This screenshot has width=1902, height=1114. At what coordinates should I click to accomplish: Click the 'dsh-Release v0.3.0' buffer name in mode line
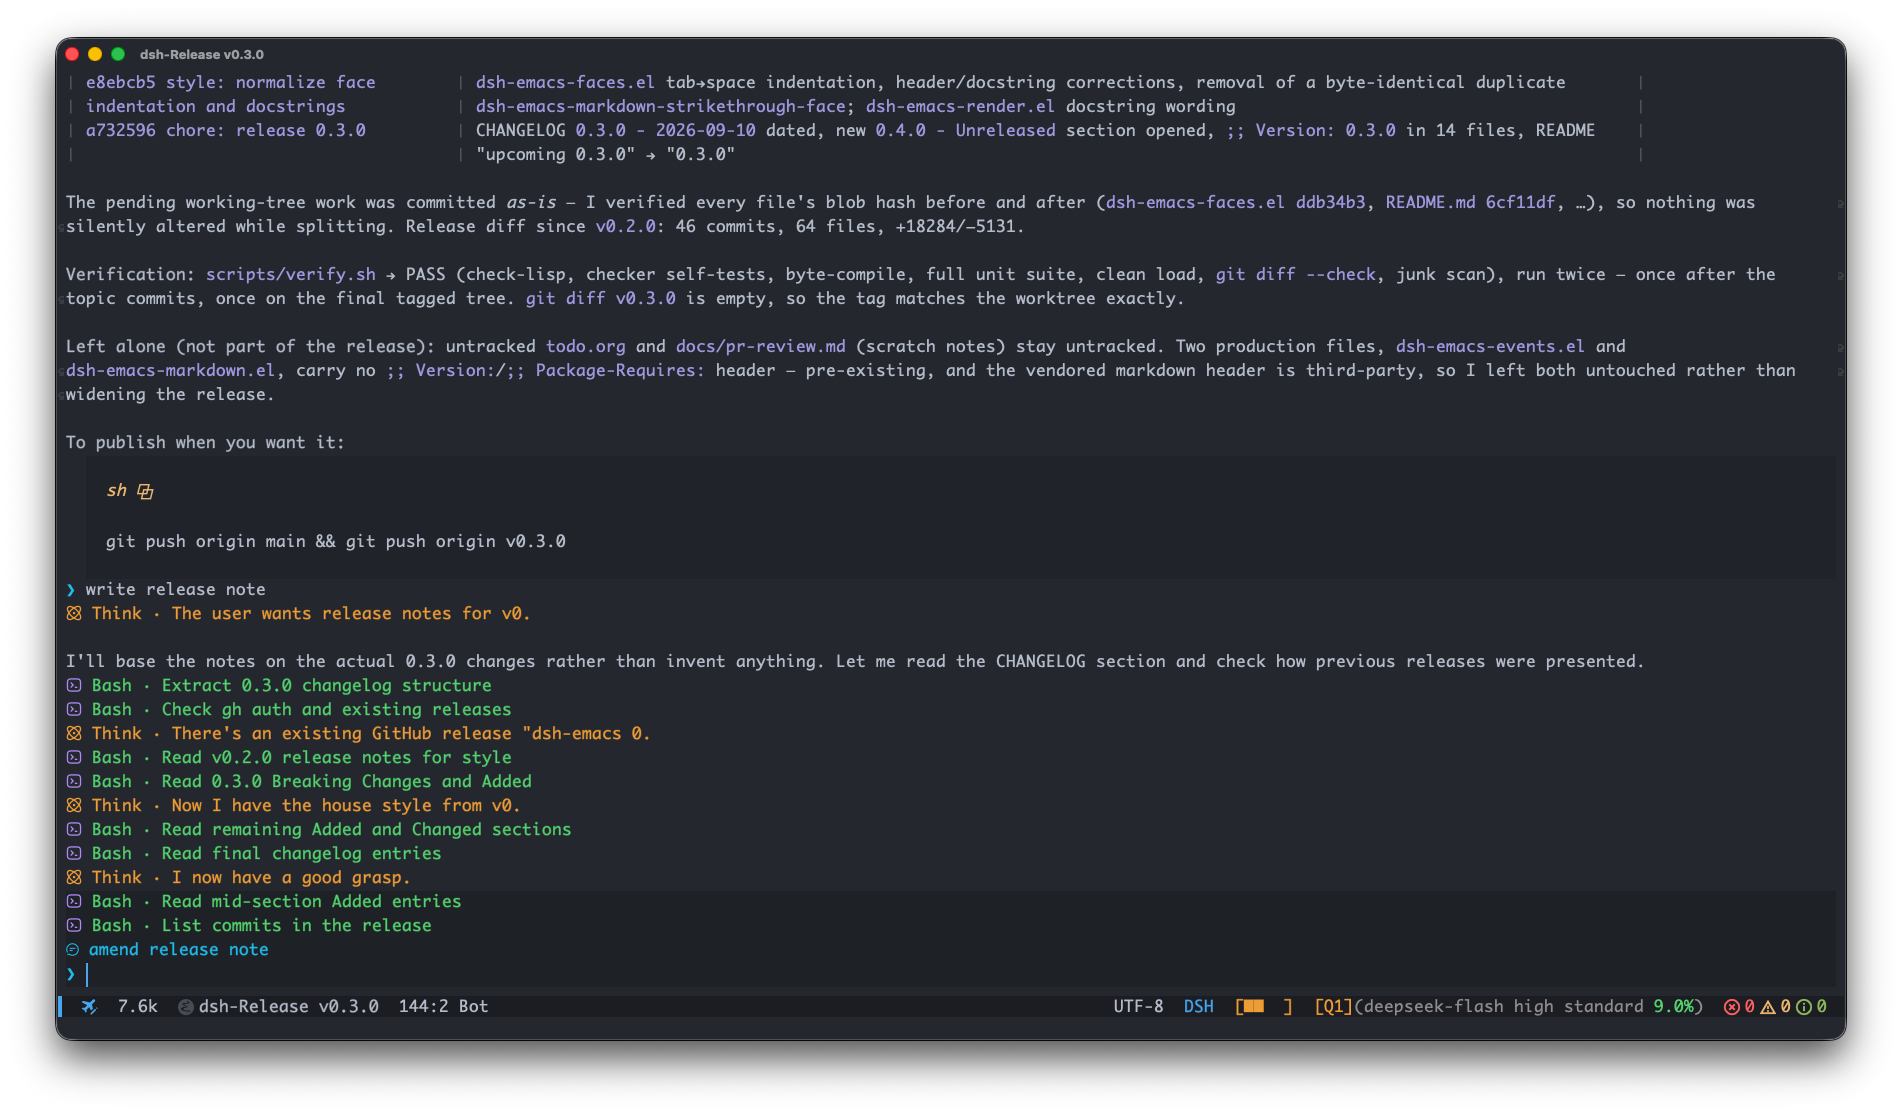pyautogui.click(x=288, y=1006)
